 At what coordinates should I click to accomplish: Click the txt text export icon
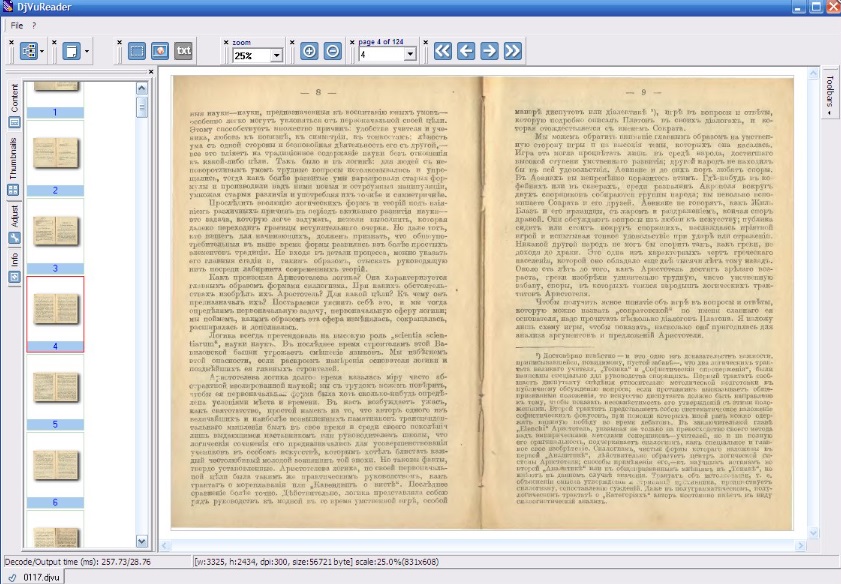pos(184,51)
